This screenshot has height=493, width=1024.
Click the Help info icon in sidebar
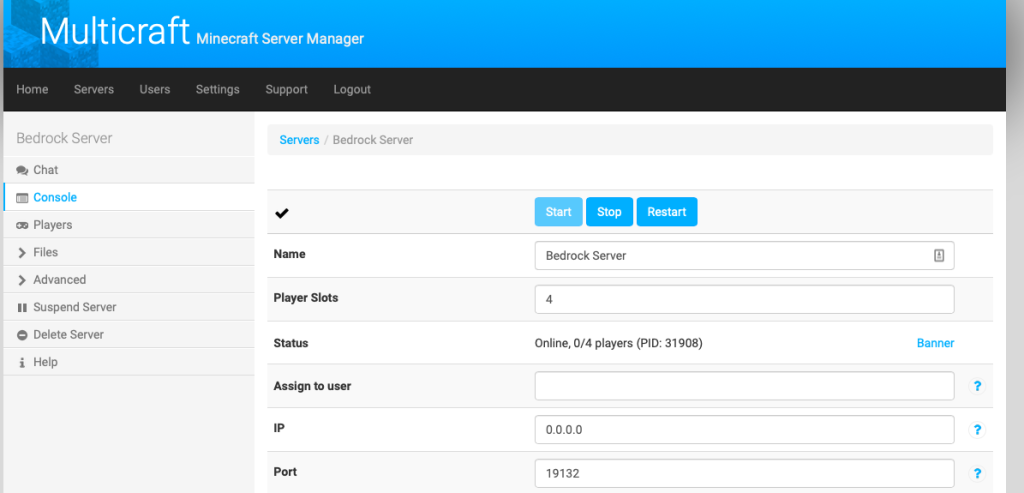tap(22, 362)
